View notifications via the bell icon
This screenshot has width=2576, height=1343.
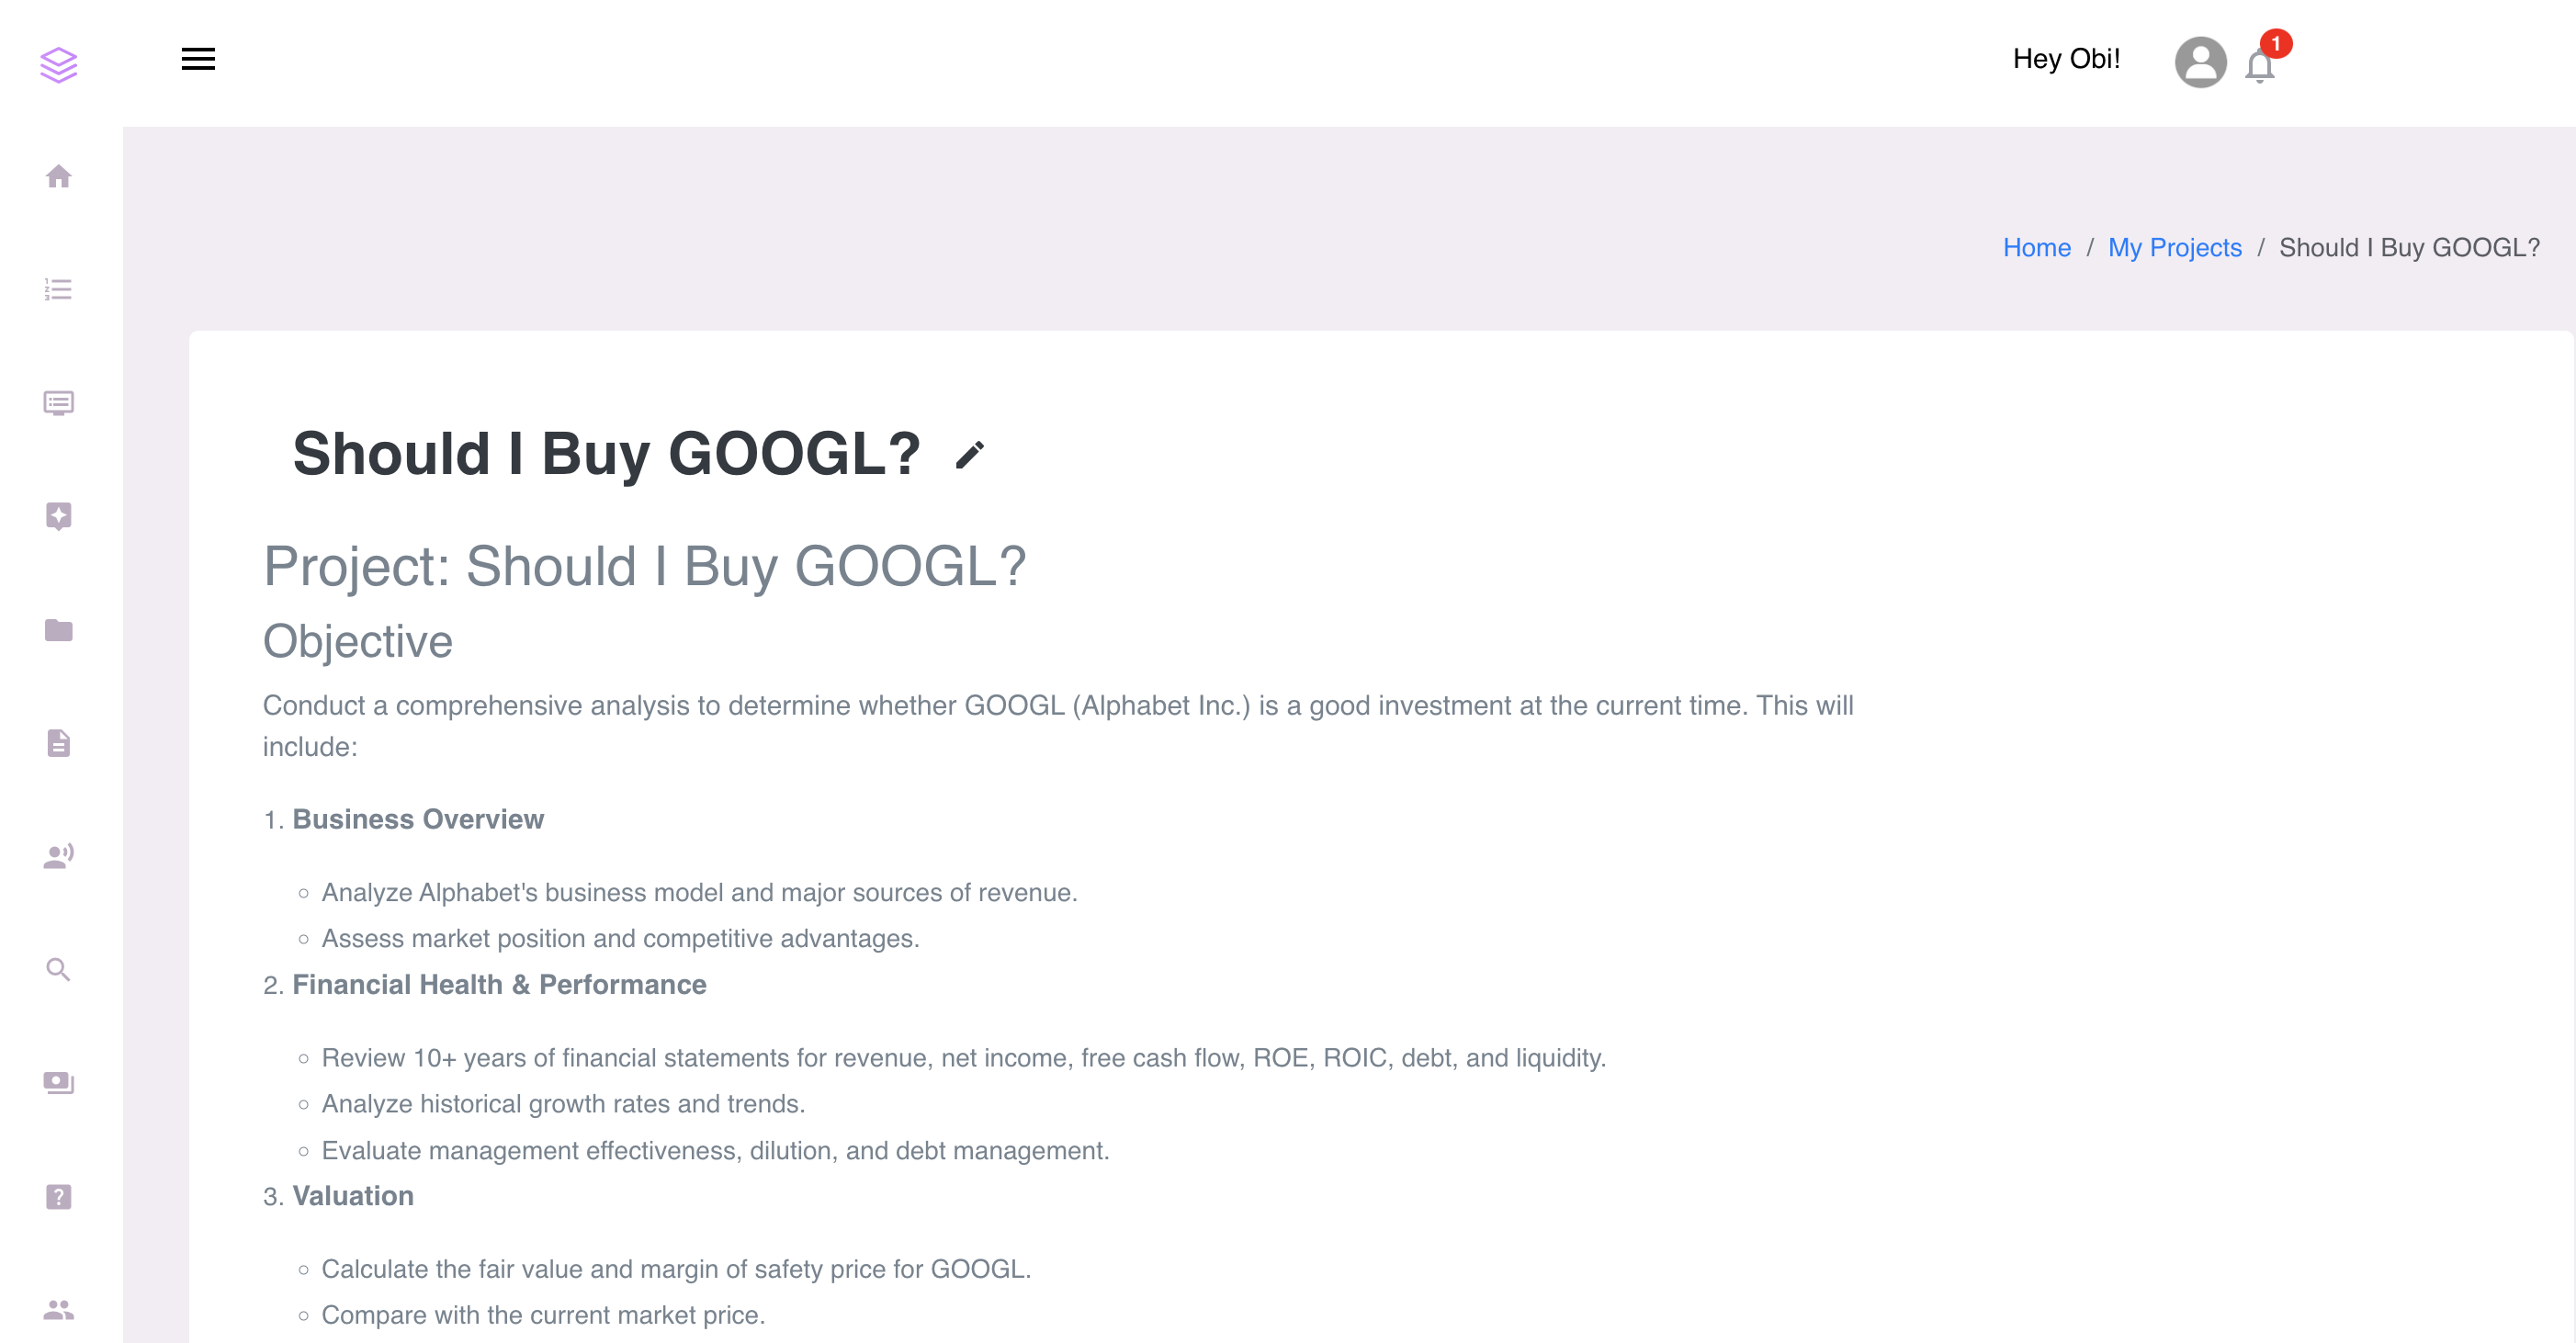point(2260,66)
